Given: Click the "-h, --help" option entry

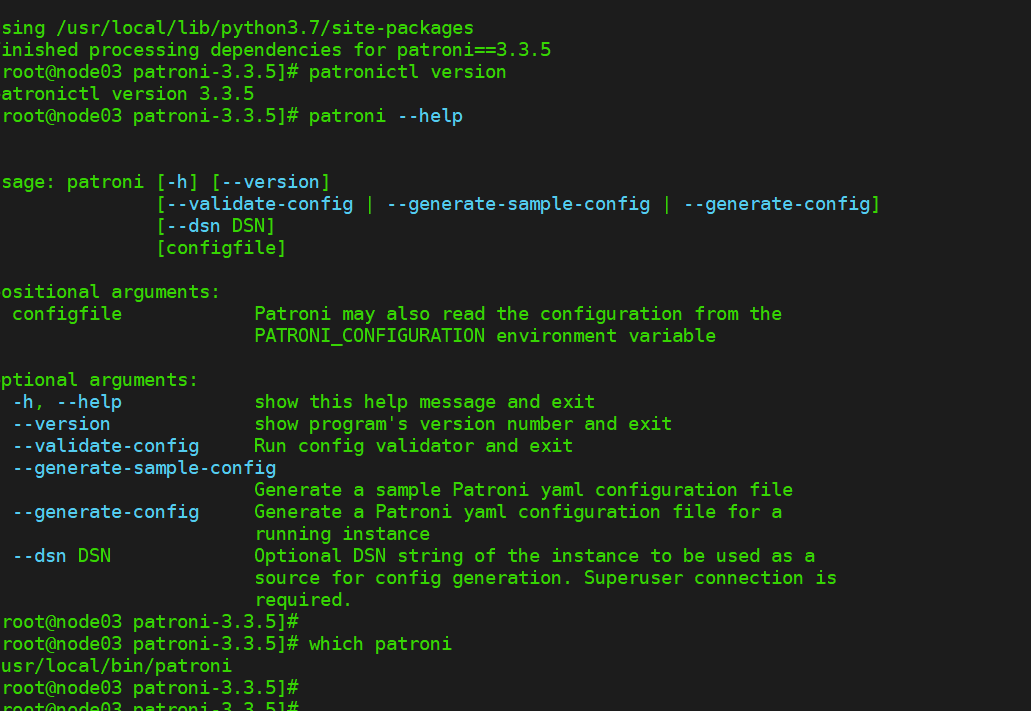Looking at the screenshot, I should [x=67, y=402].
